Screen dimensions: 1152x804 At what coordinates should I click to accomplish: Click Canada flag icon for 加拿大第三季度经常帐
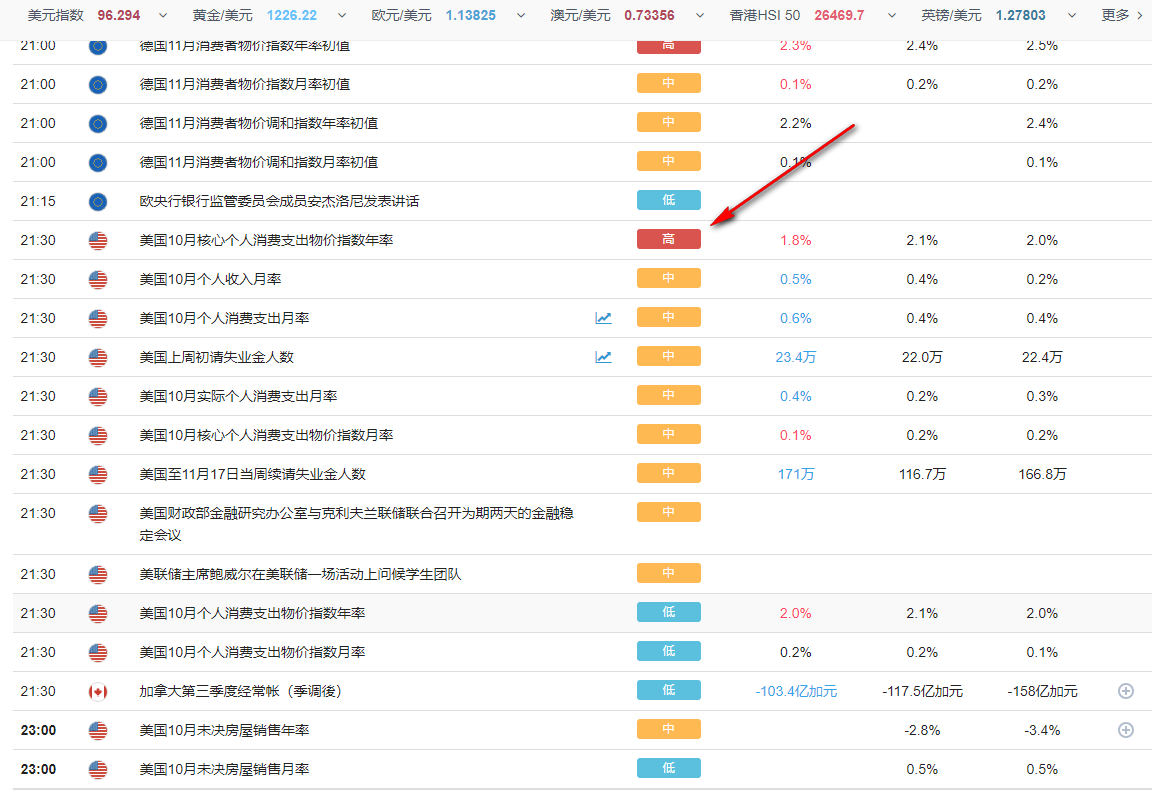(98, 691)
